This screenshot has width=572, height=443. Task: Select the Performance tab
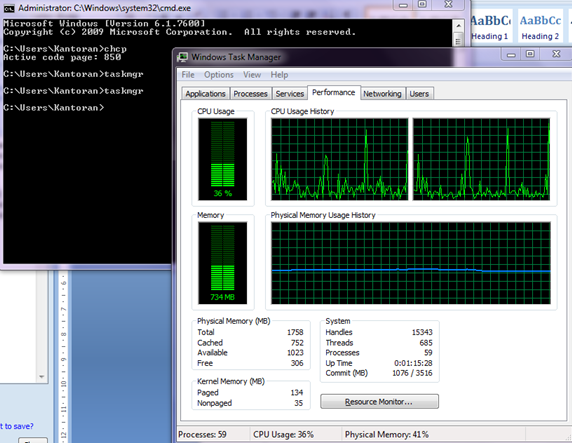(x=333, y=93)
